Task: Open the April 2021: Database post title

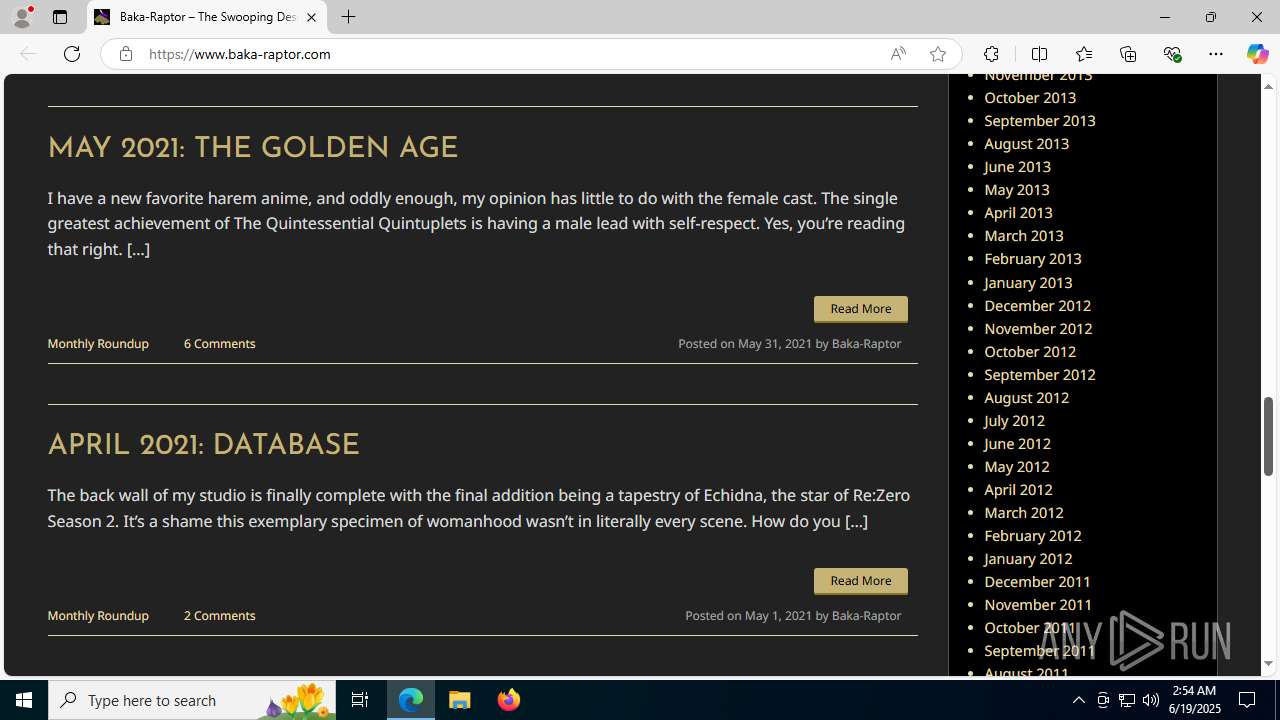Action: point(203,446)
